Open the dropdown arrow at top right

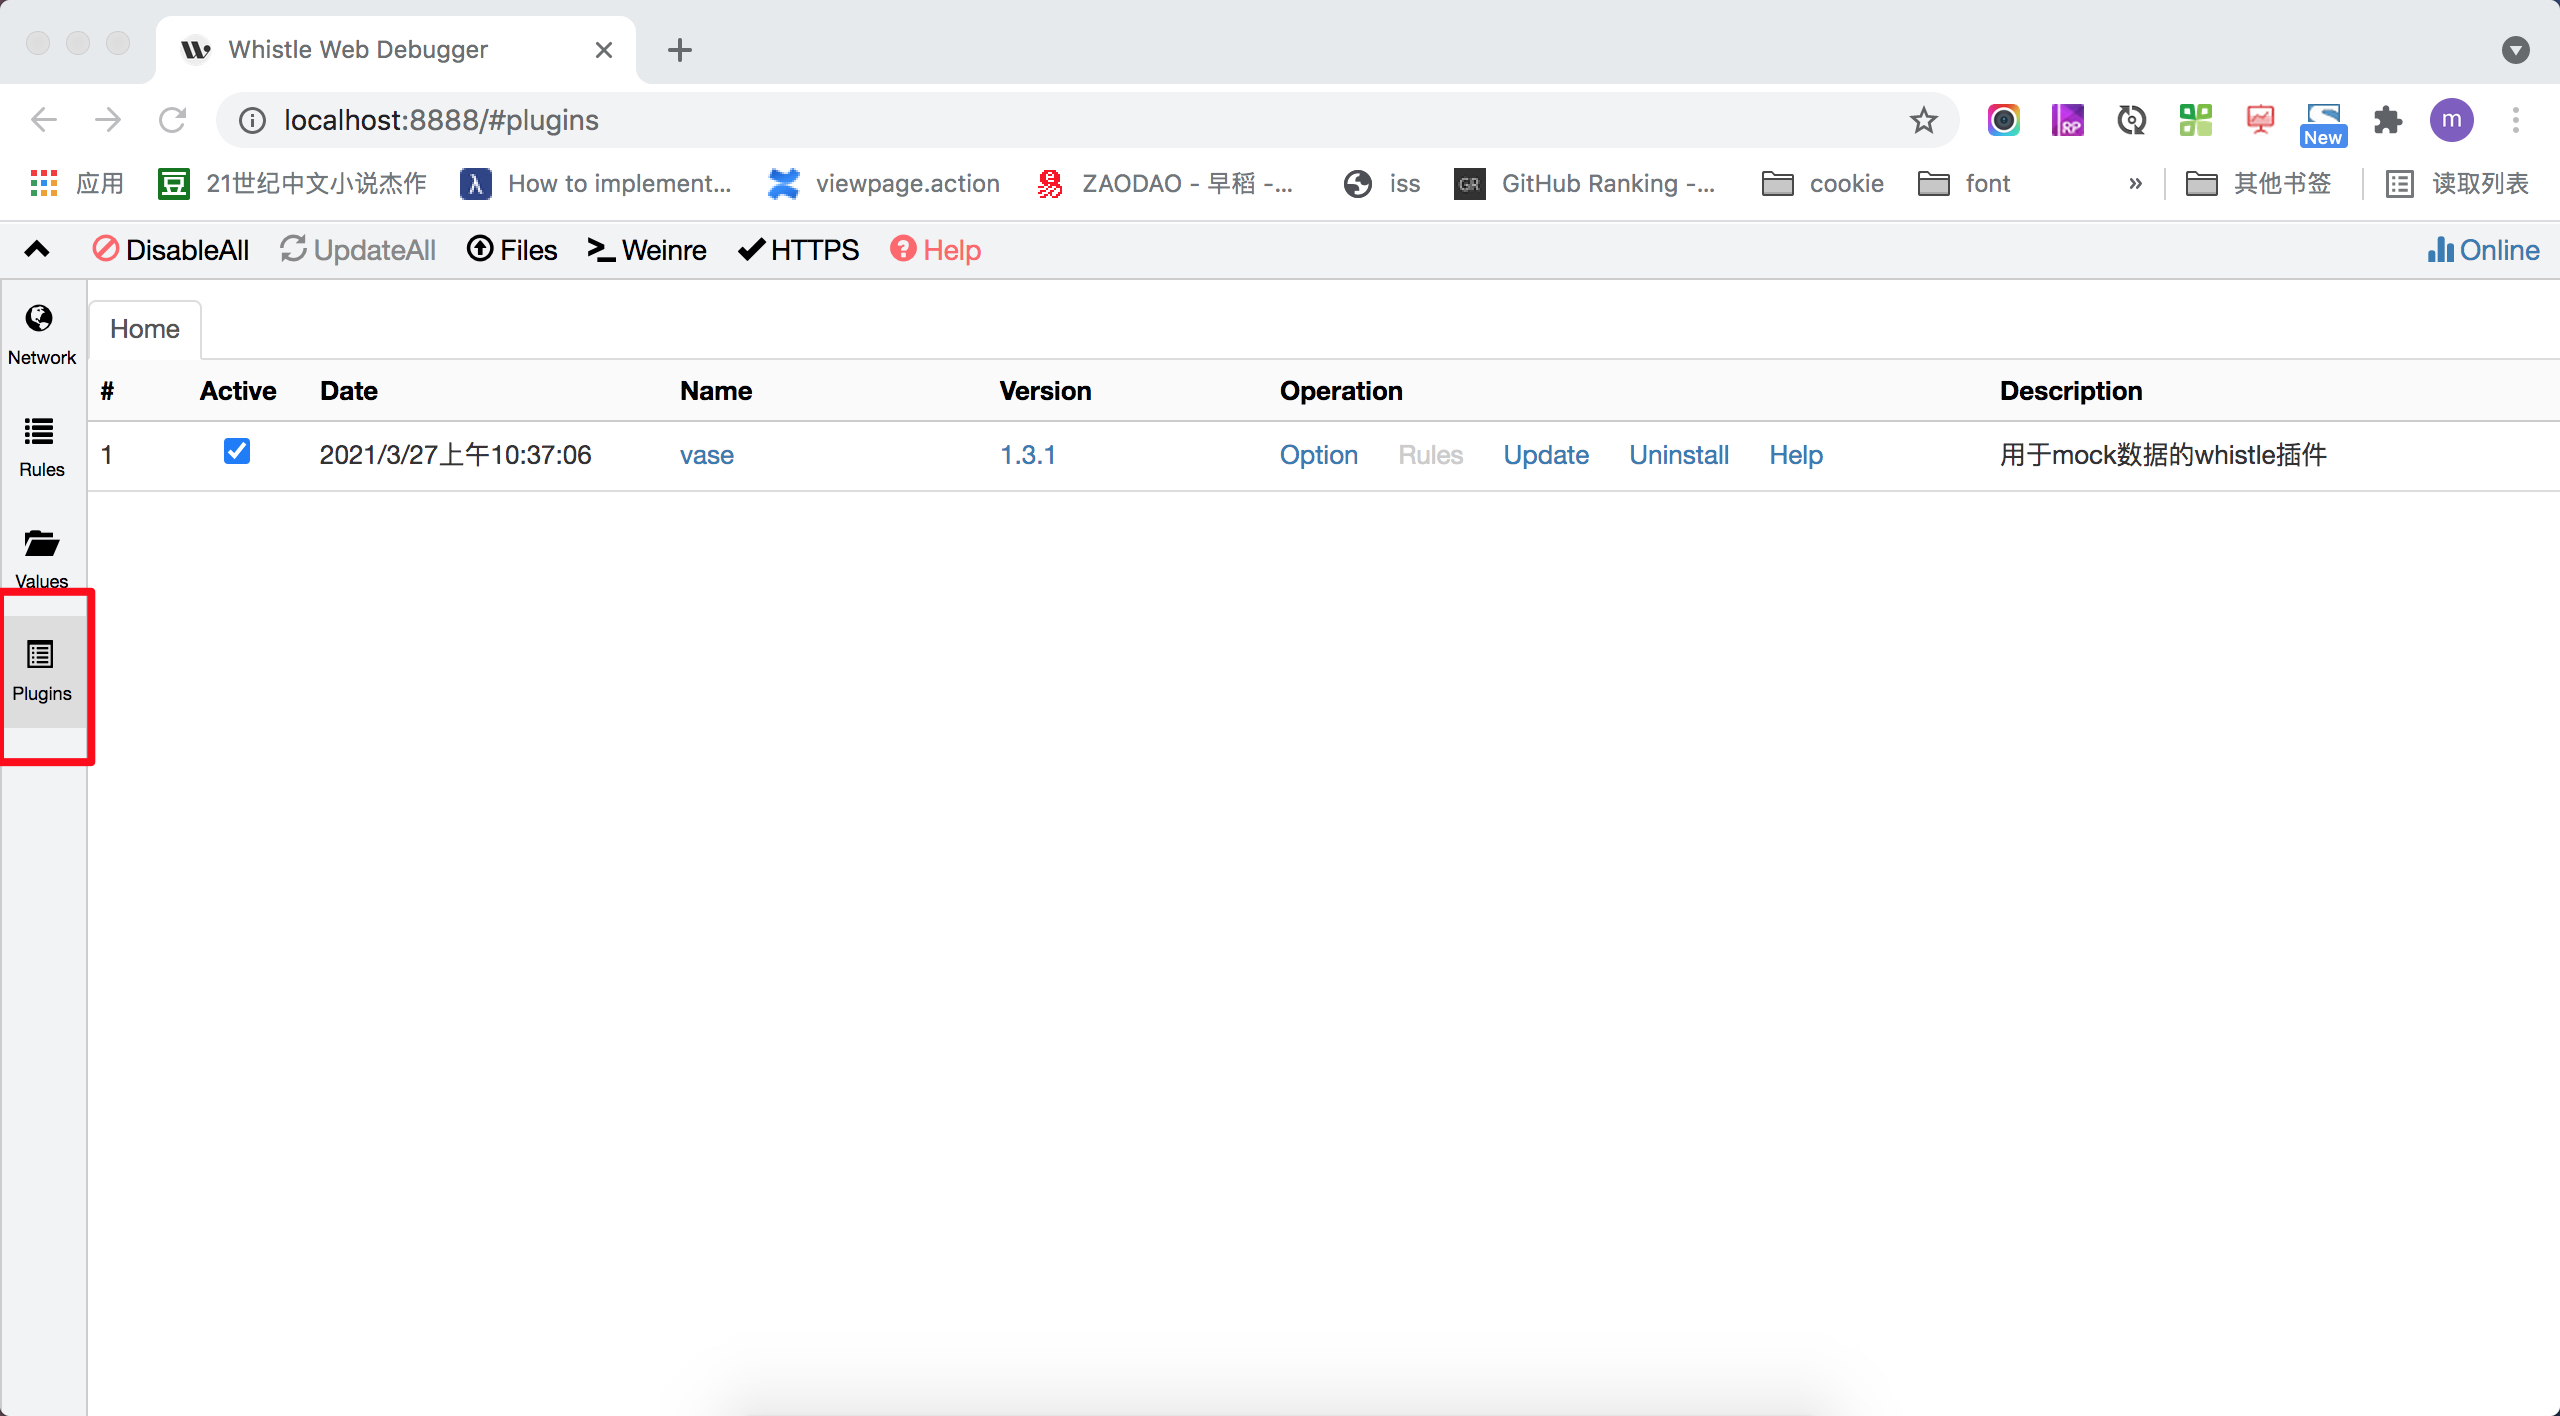point(2517,49)
